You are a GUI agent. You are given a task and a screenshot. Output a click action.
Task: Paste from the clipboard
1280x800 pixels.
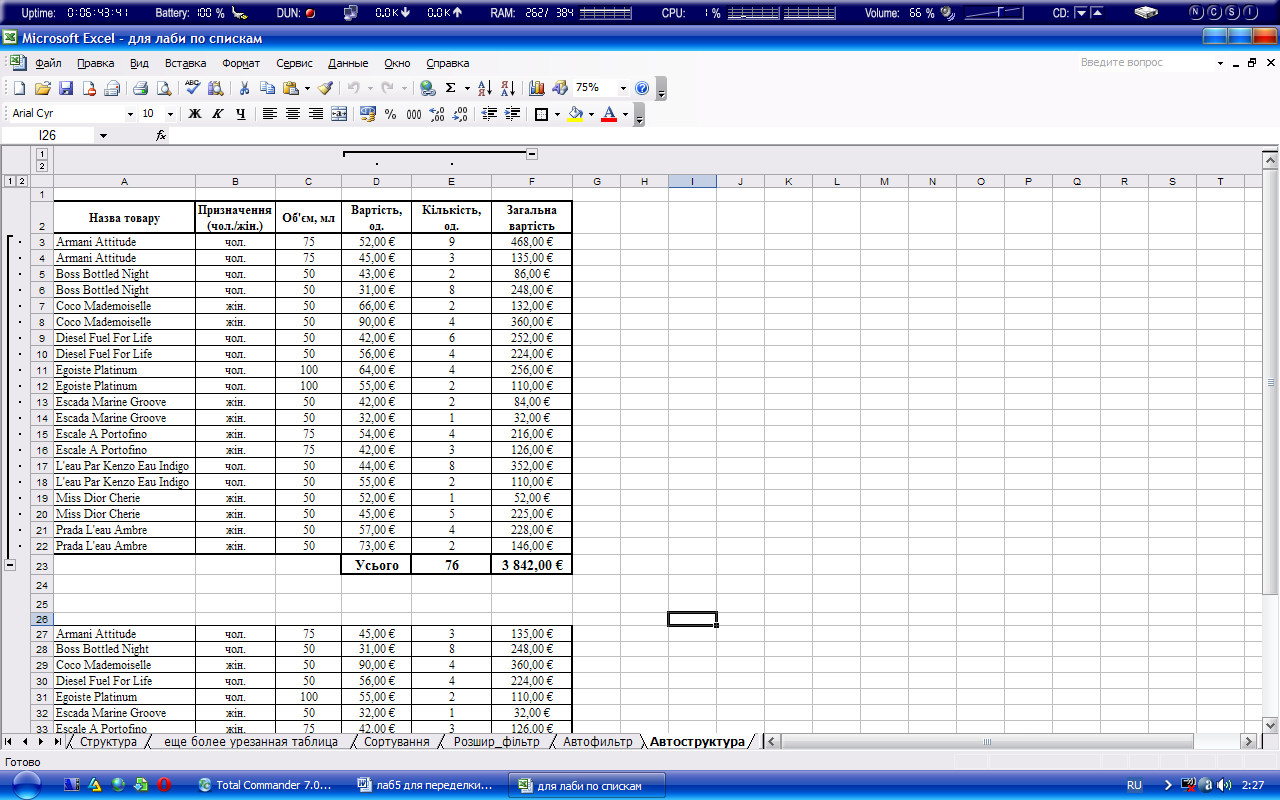[x=290, y=88]
